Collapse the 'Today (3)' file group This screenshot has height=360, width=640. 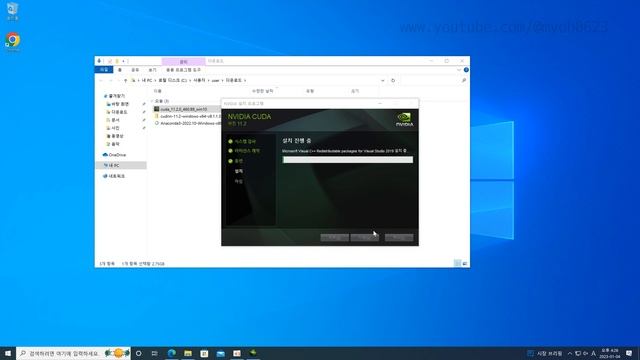tap(152, 101)
